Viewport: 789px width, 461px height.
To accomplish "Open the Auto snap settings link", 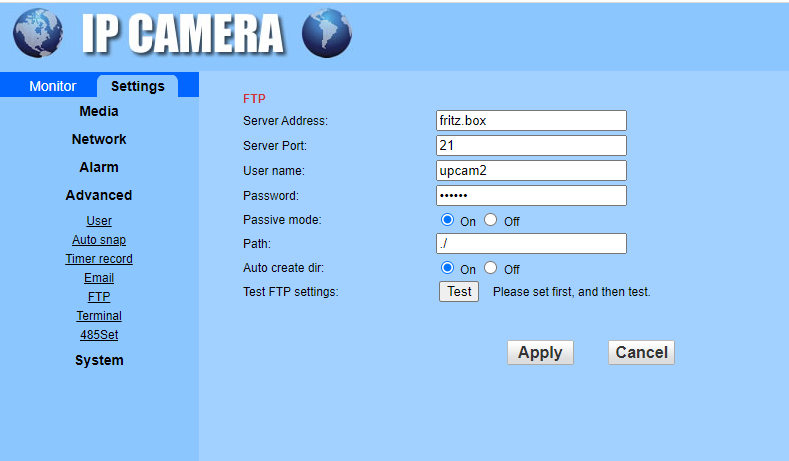I will (99, 240).
